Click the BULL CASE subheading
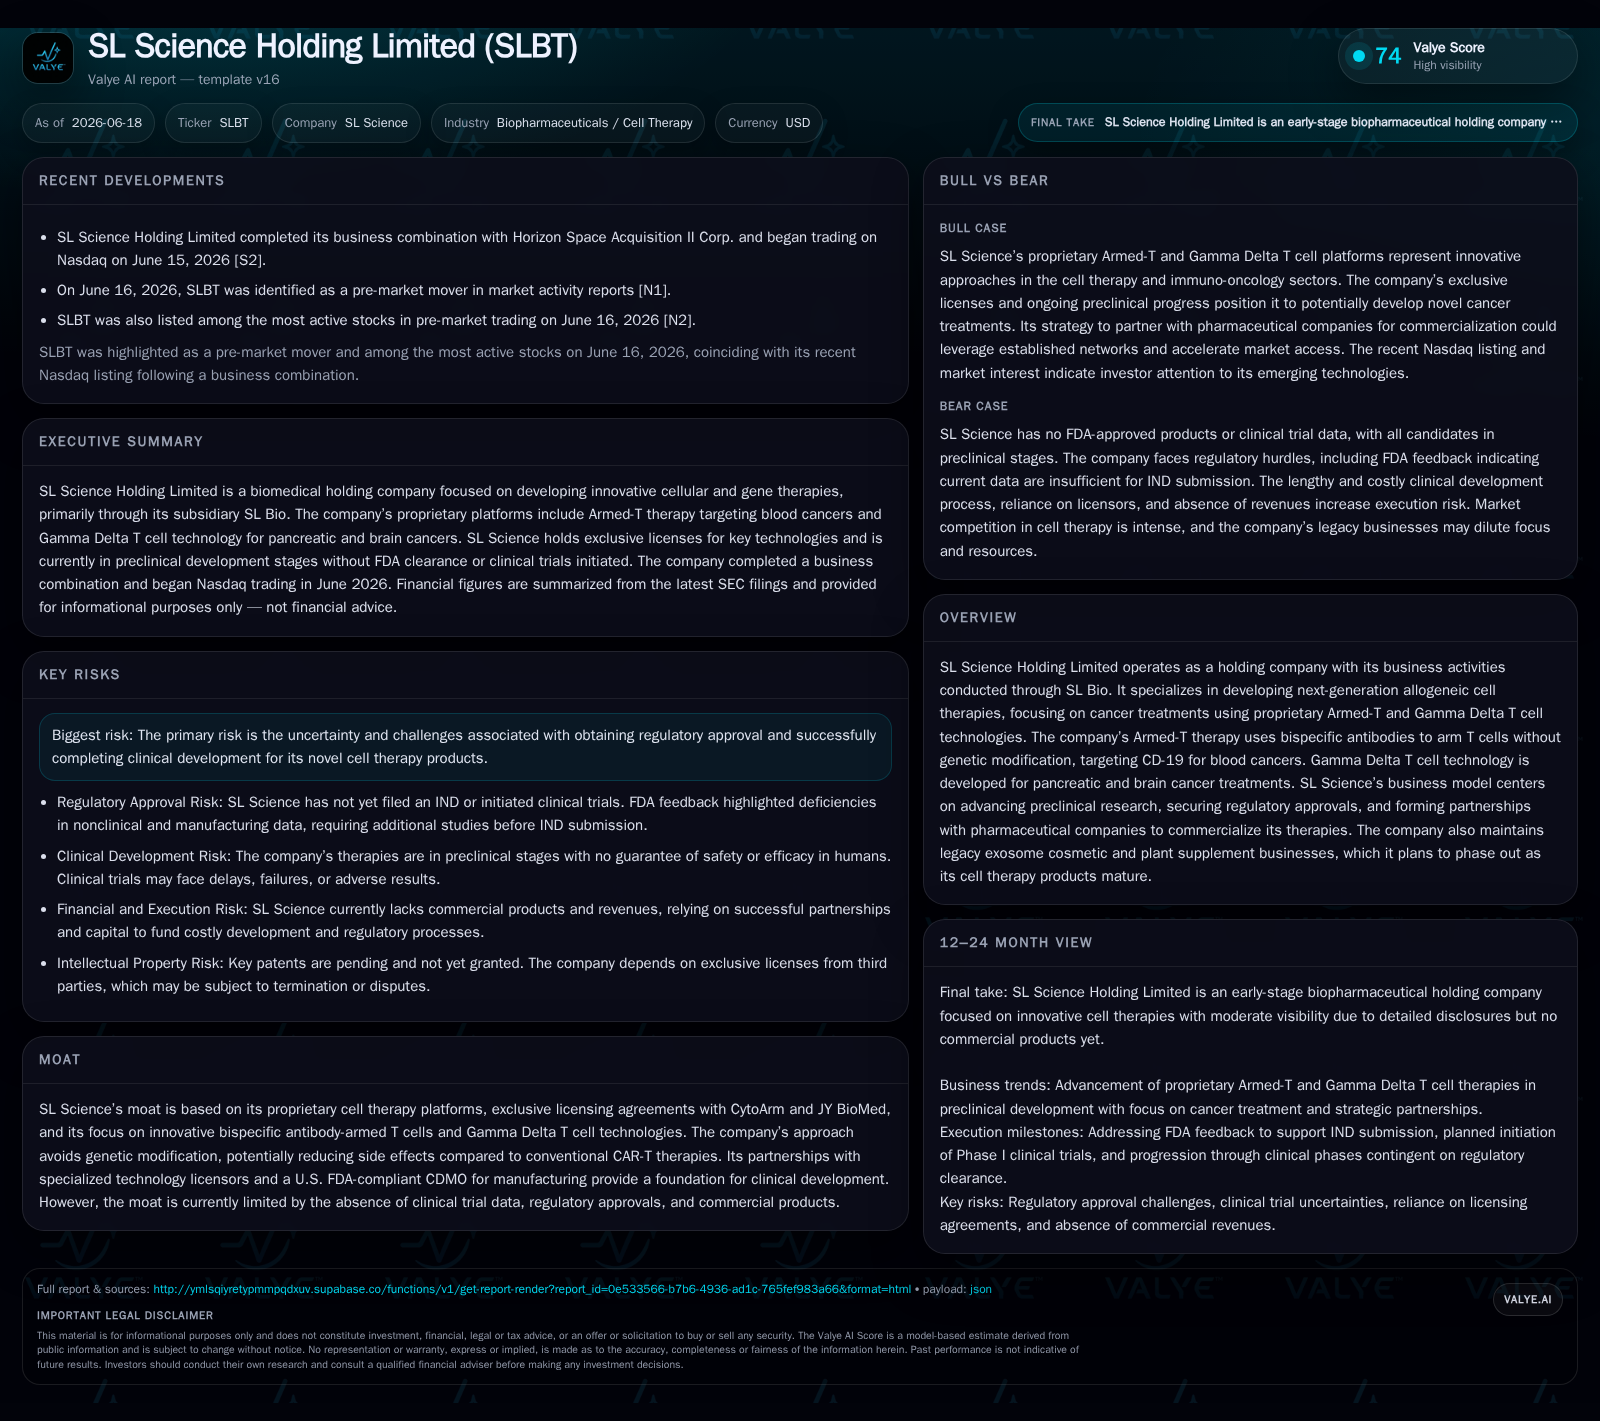Image resolution: width=1600 pixels, height=1421 pixels. point(973,229)
